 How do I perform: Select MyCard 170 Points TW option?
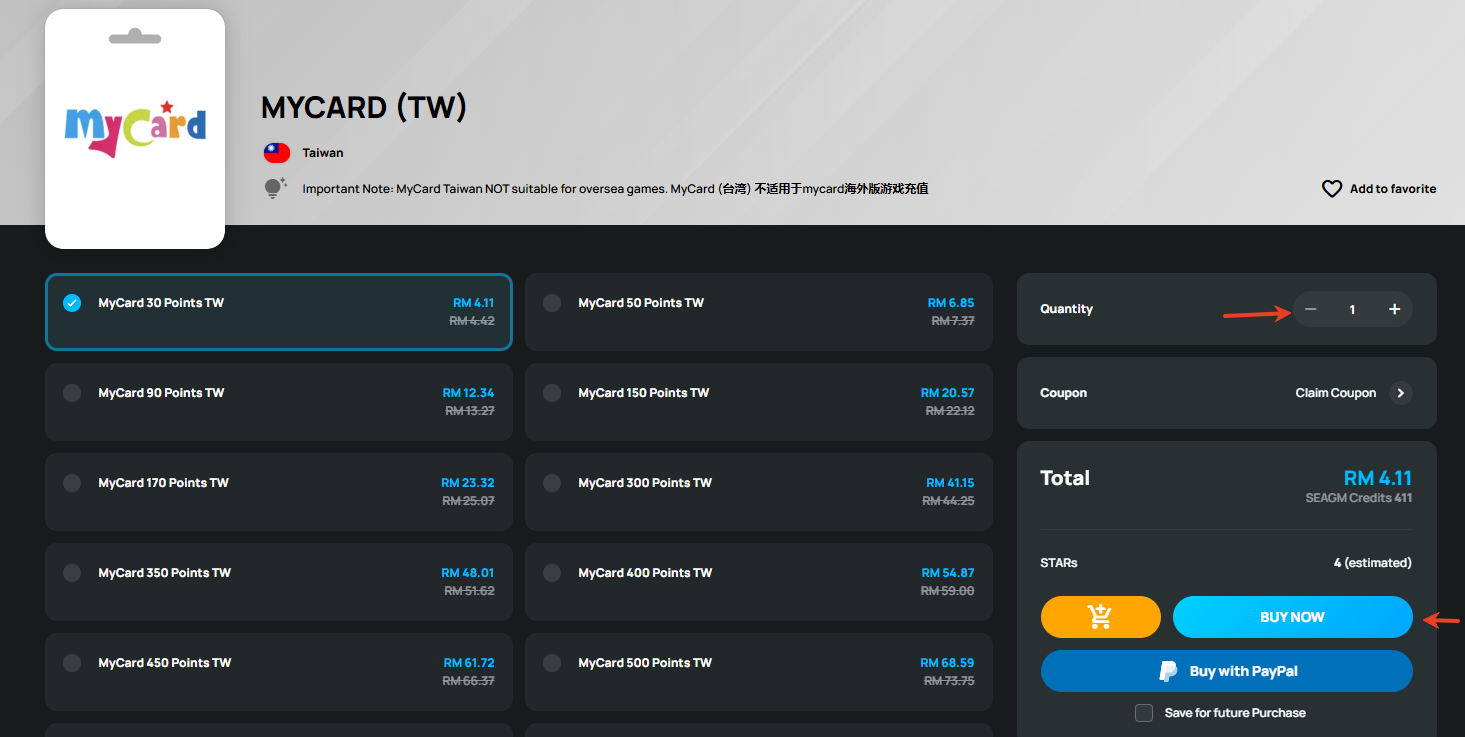tap(279, 492)
